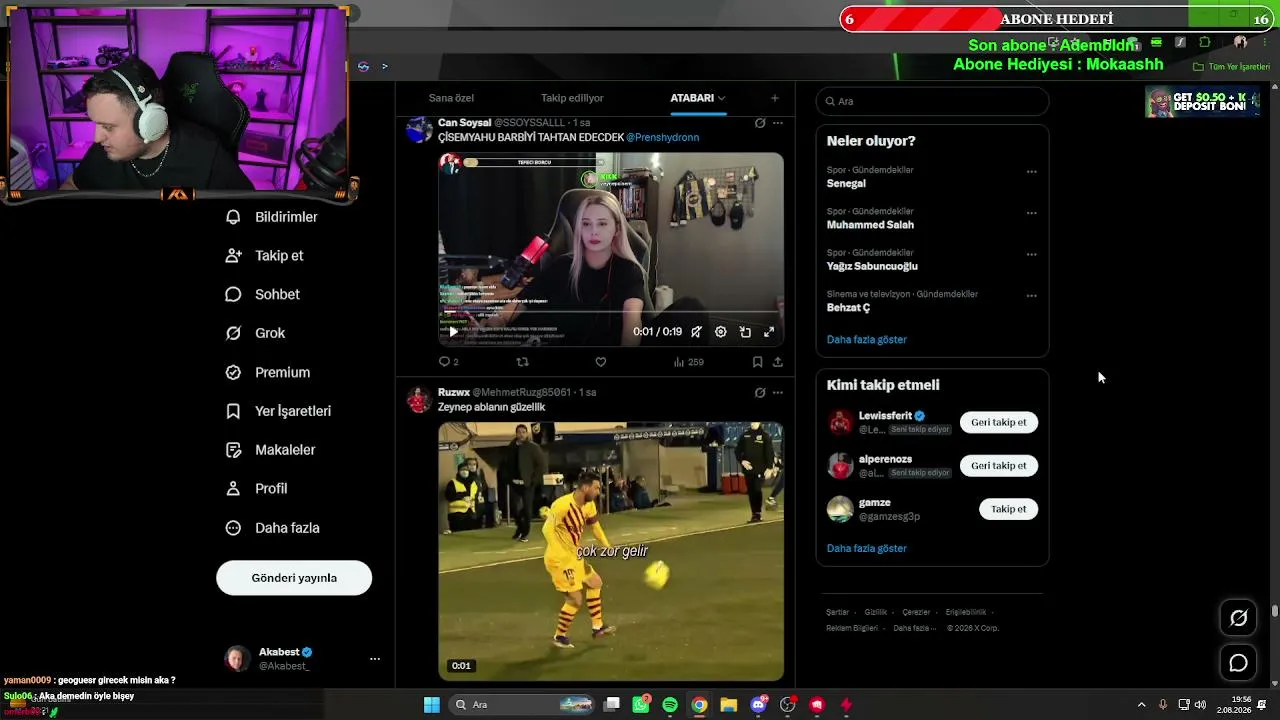Share Can Soysal's post

click(x=777, y=362)
